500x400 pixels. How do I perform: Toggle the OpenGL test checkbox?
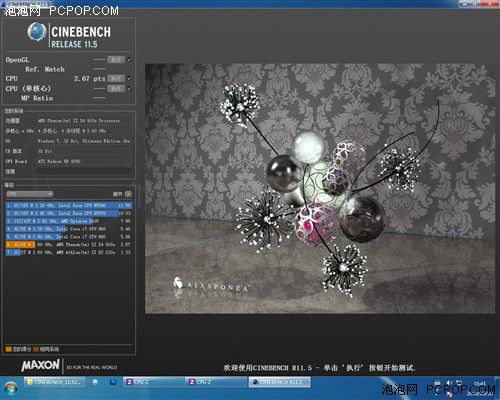tap(130, 60)
